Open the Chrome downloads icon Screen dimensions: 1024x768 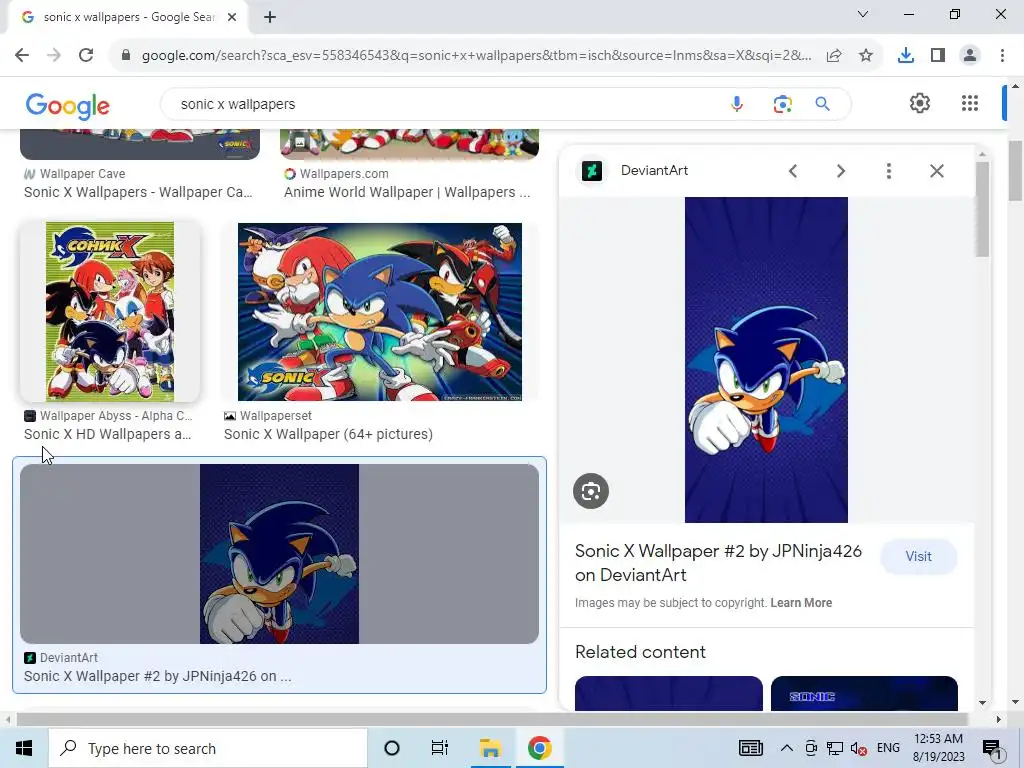pos(906,56)
